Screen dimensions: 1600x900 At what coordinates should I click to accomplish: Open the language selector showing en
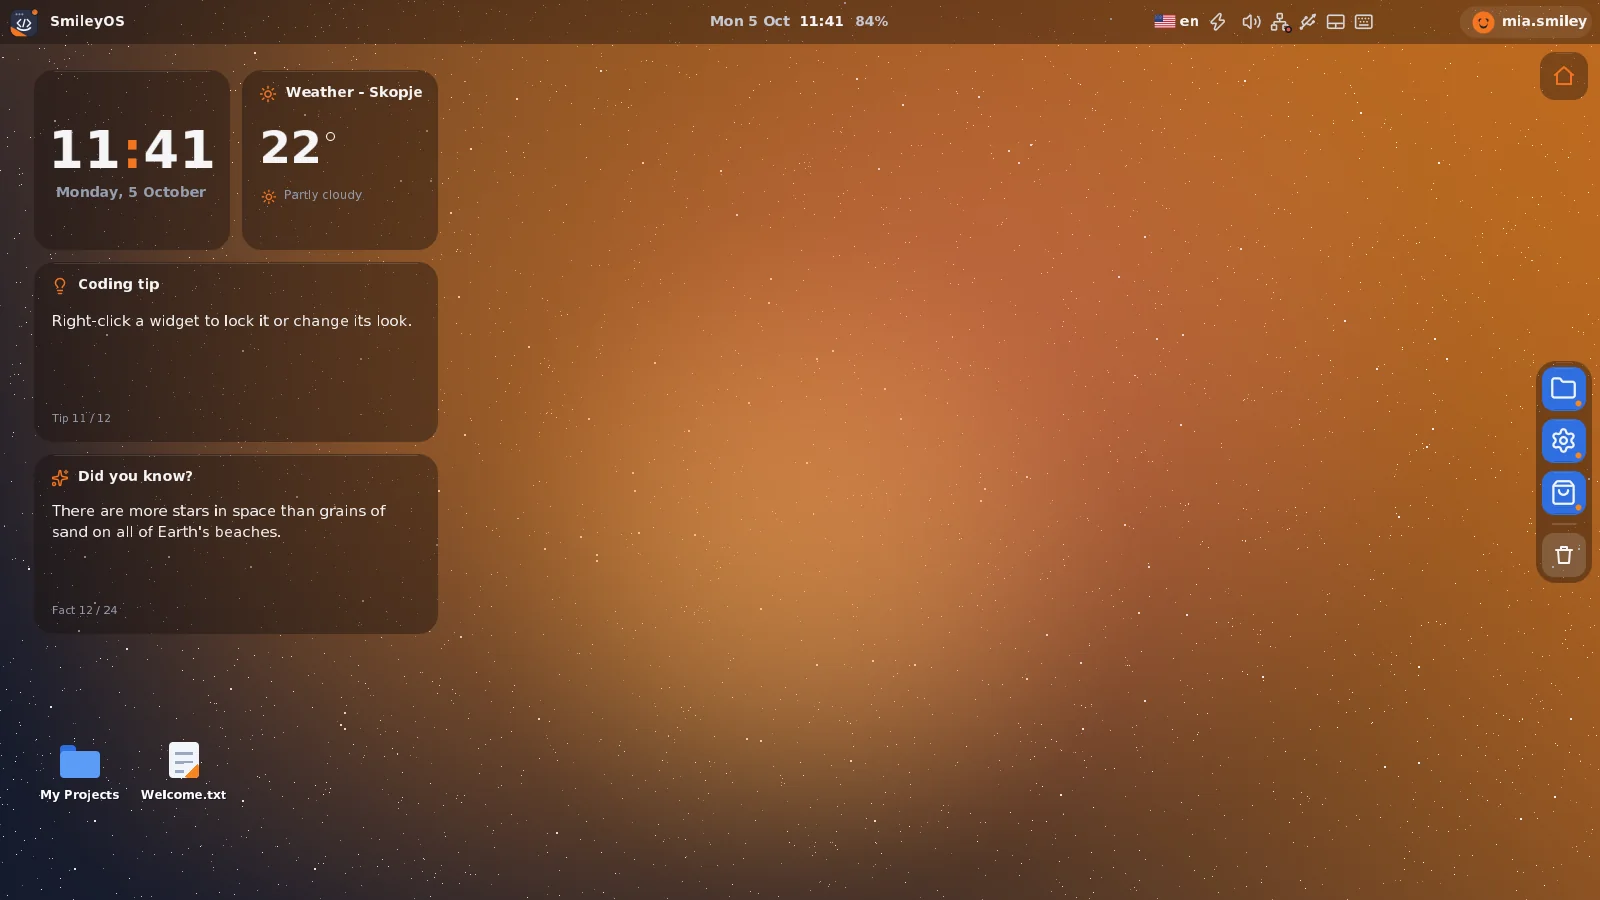(1176, 21)
